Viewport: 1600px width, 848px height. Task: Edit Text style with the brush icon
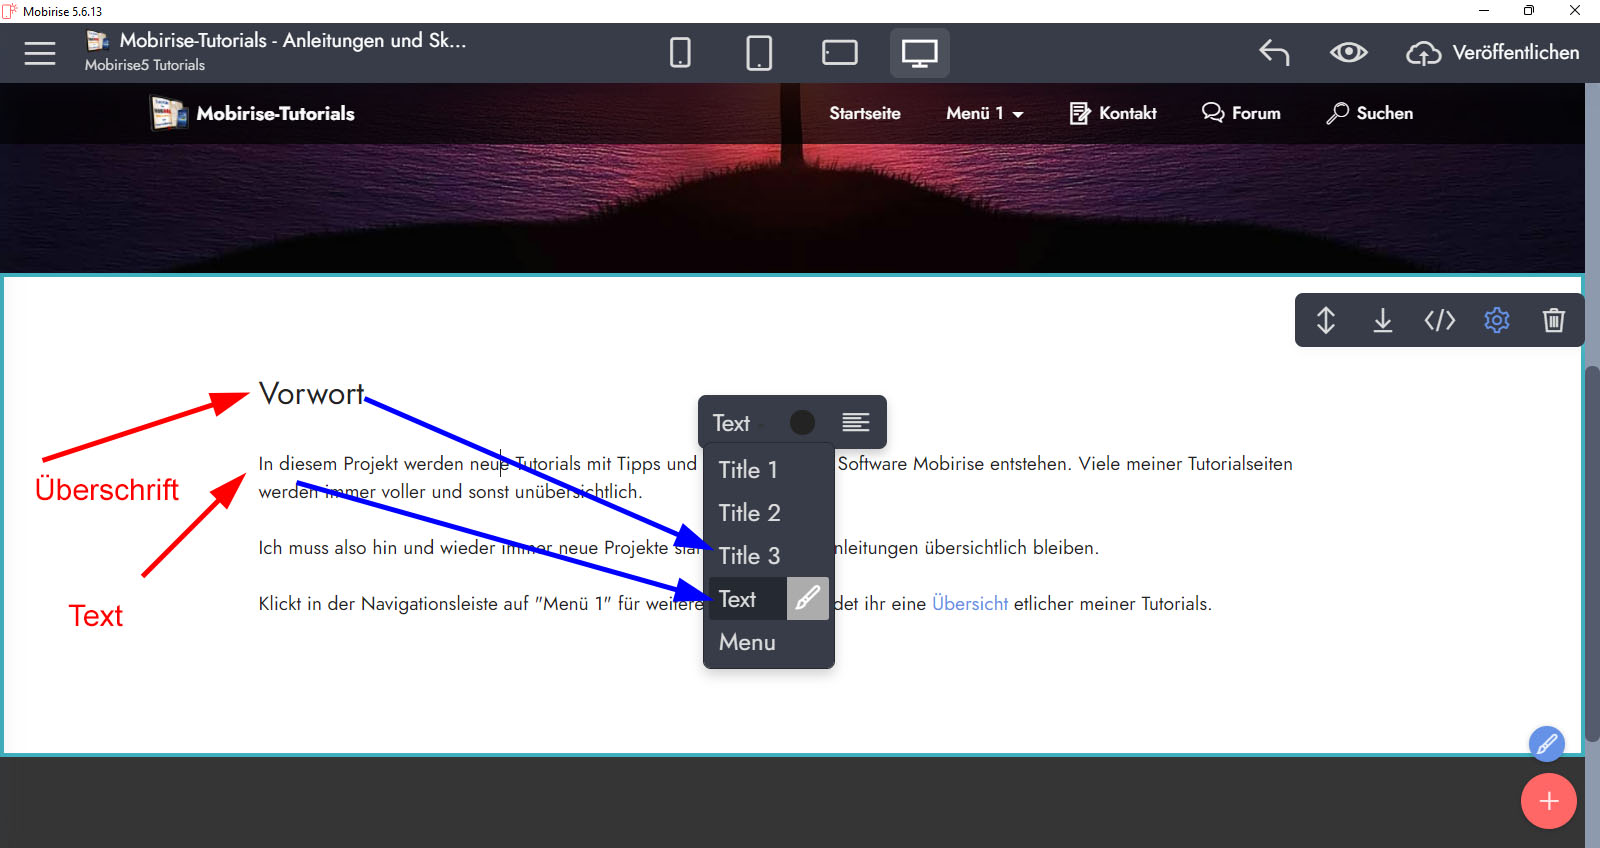pyautogui.click(x=808, y=599)
